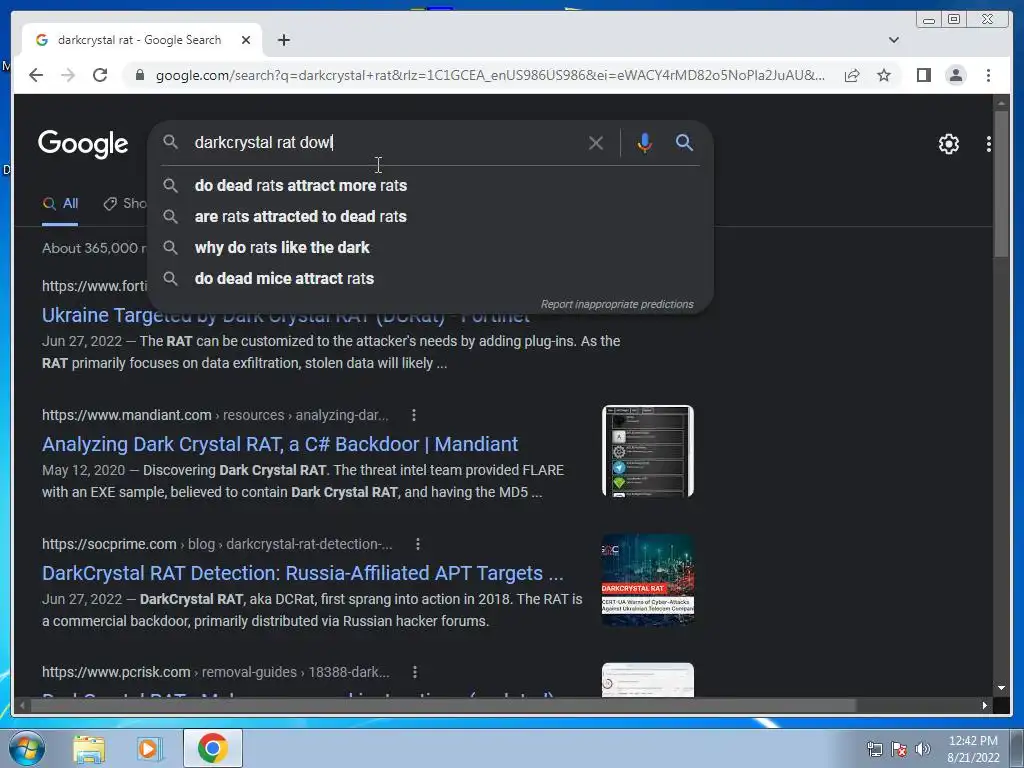Open pcrisk result thumbnail image
This screenshot has width=1024, height=768.
coord(648,680)
